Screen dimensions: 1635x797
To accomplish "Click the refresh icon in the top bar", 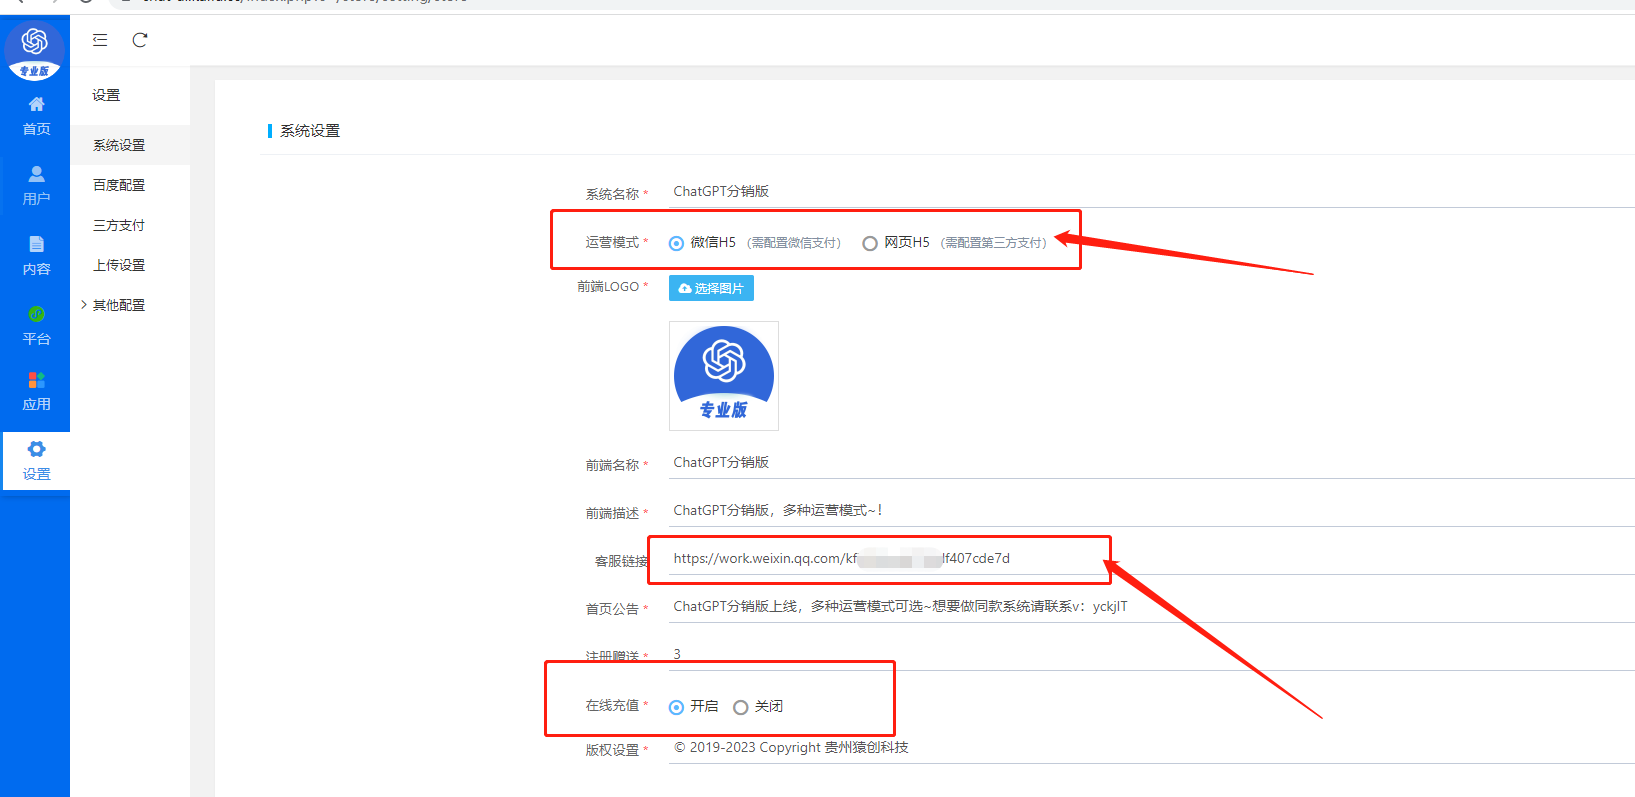I will 140,40.
